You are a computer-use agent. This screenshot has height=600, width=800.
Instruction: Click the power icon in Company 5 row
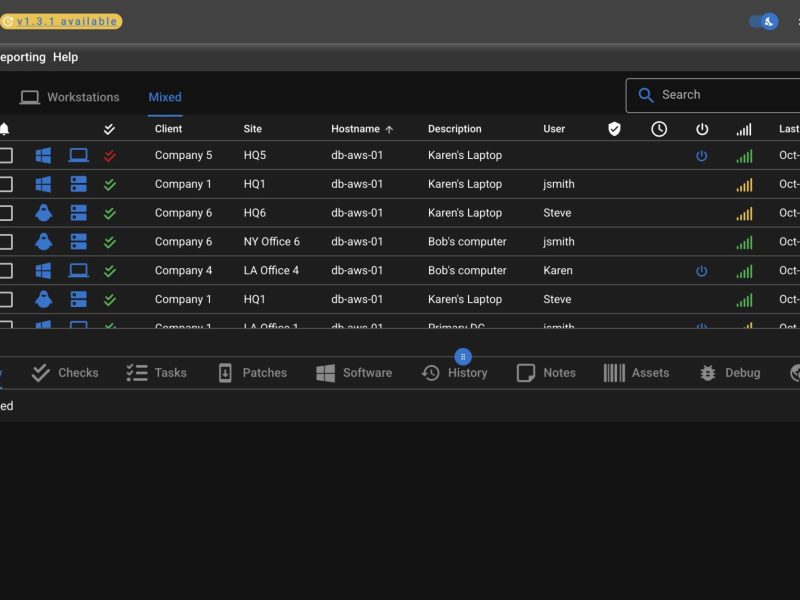point(702,156)
